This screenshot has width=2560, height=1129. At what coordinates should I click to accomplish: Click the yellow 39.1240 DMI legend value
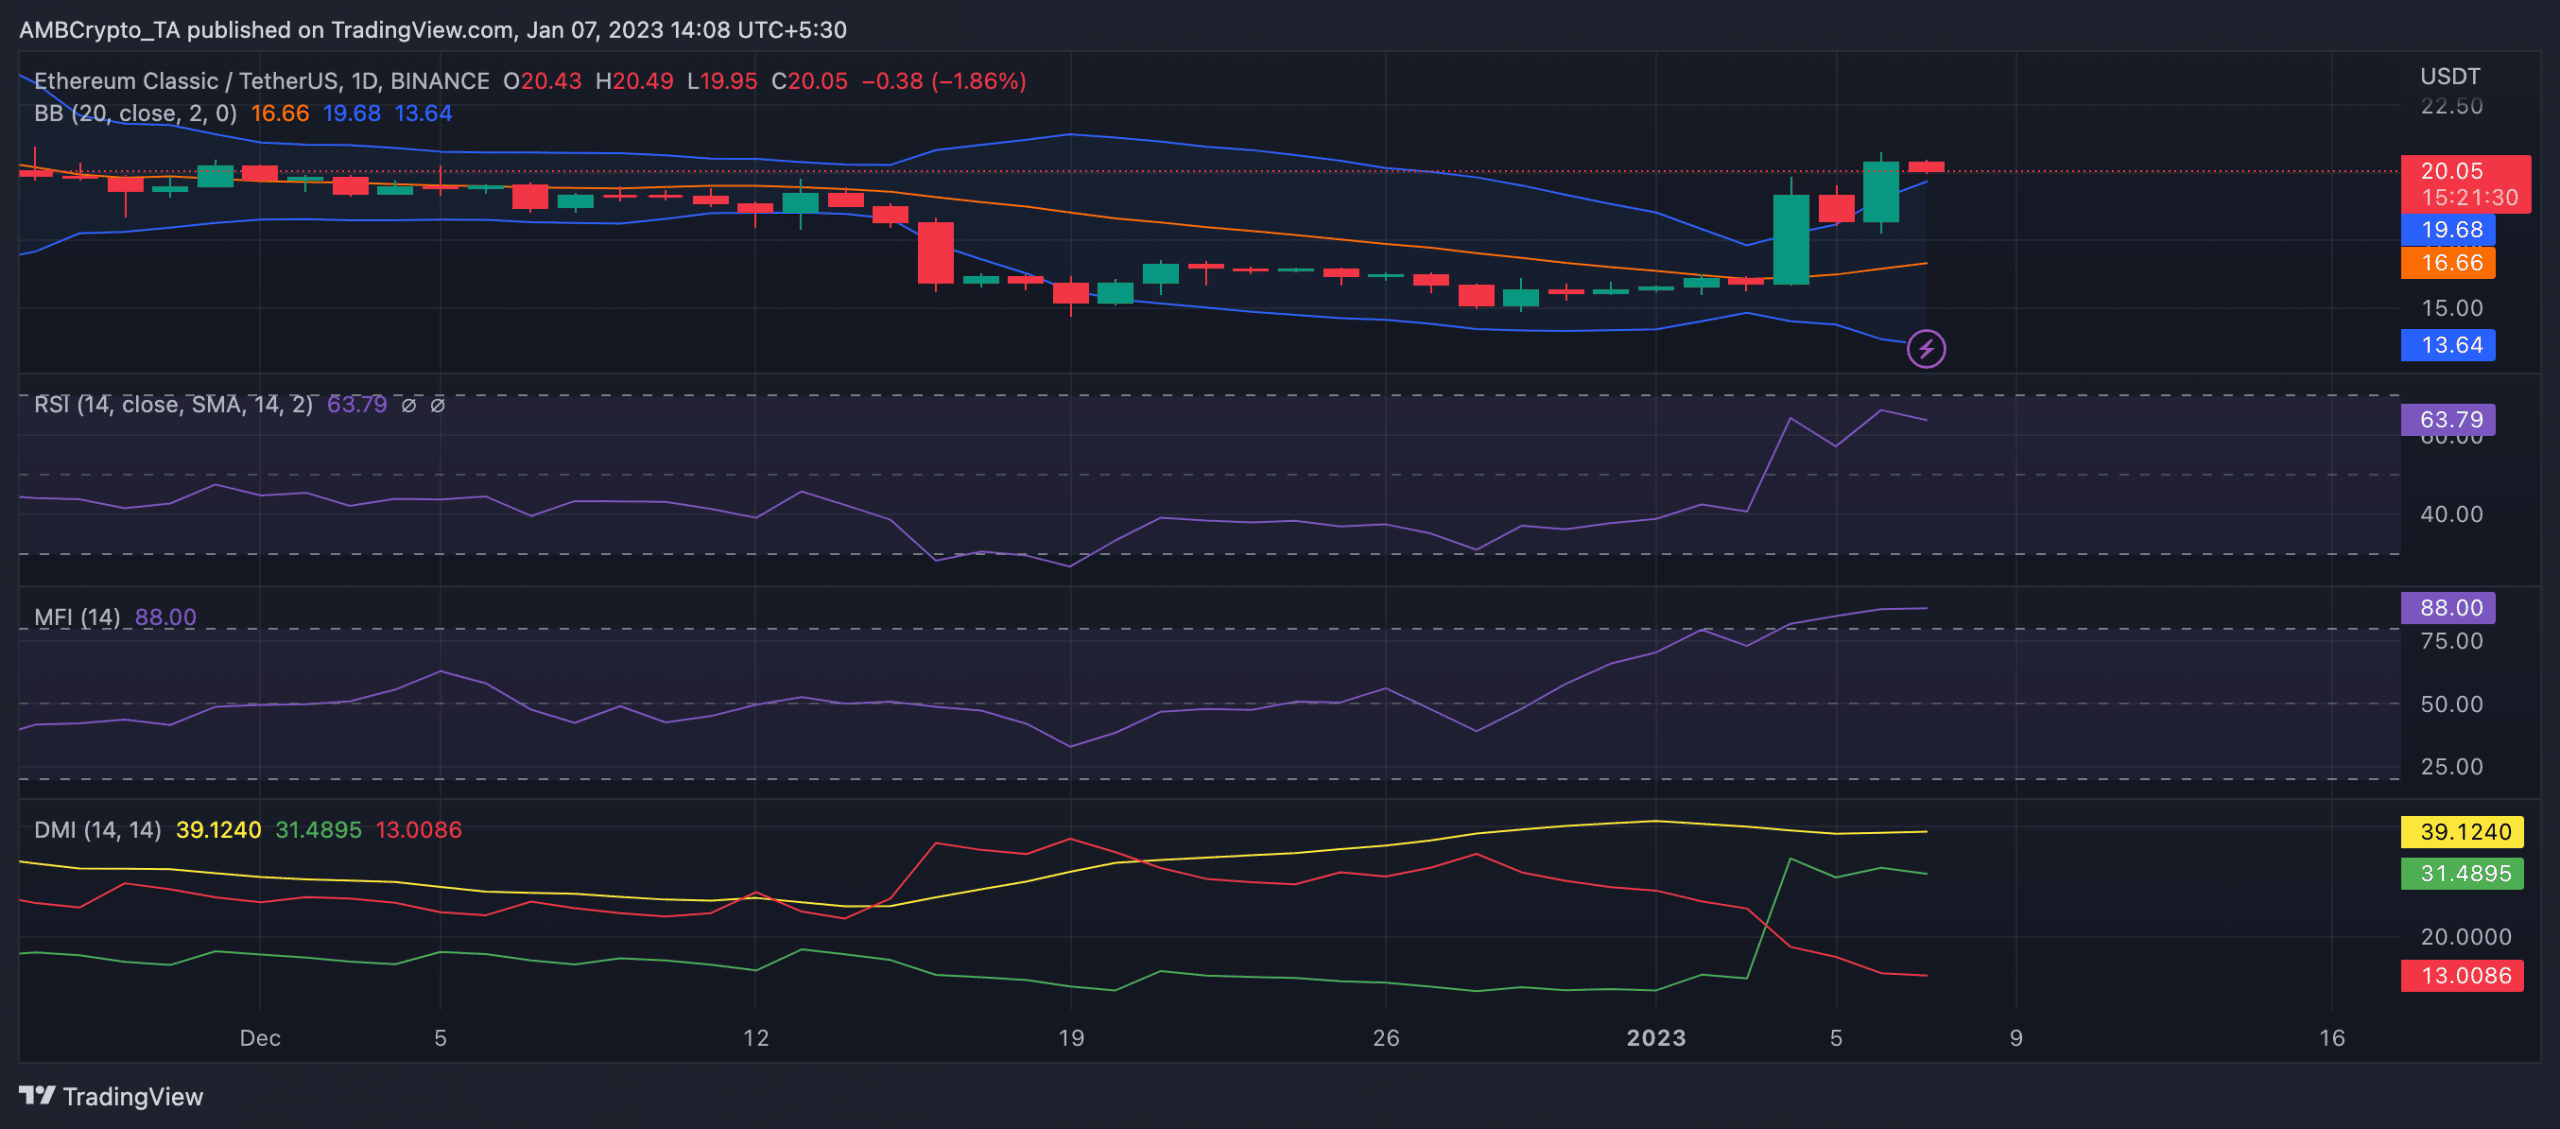(218, 830)
